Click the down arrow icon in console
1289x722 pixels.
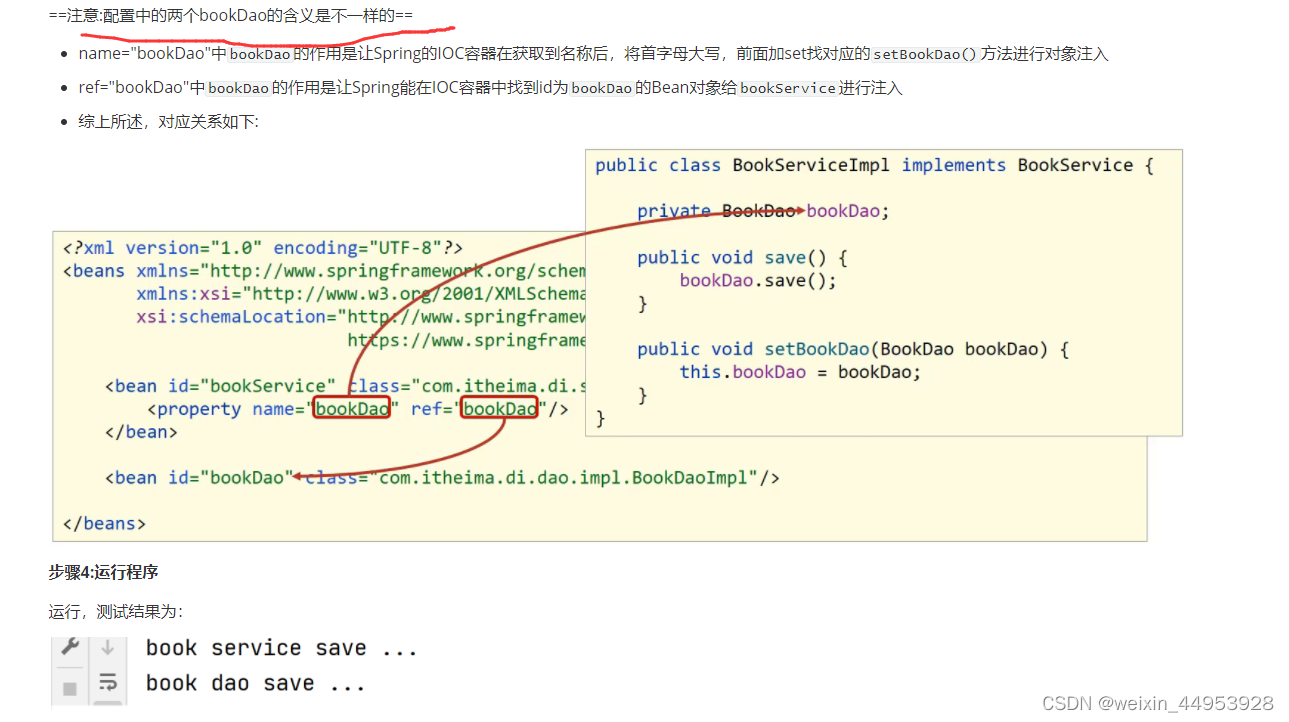(x=107, y=647)
